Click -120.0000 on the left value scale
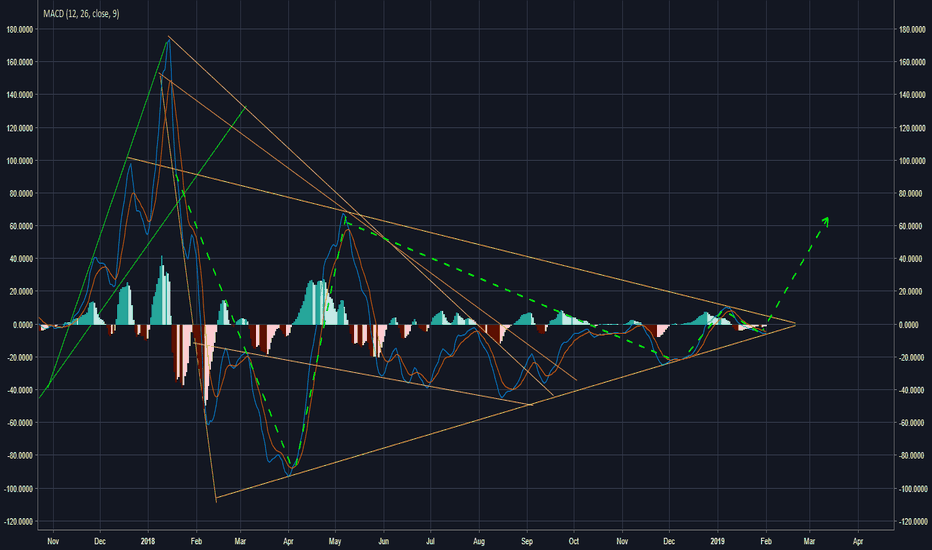This screenshot has width=932, height=550. coord(18,521)
